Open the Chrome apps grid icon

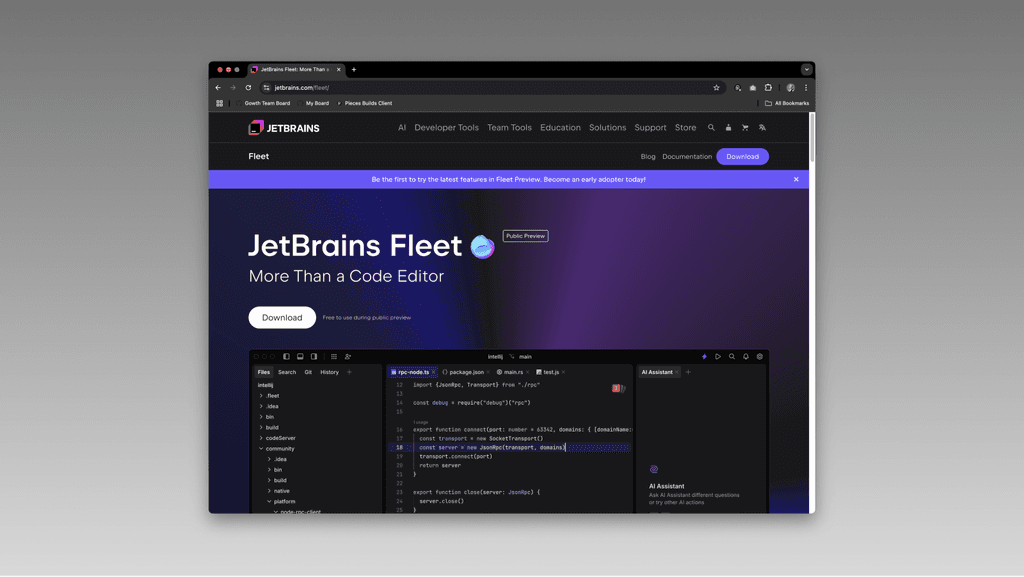point(219,103)
